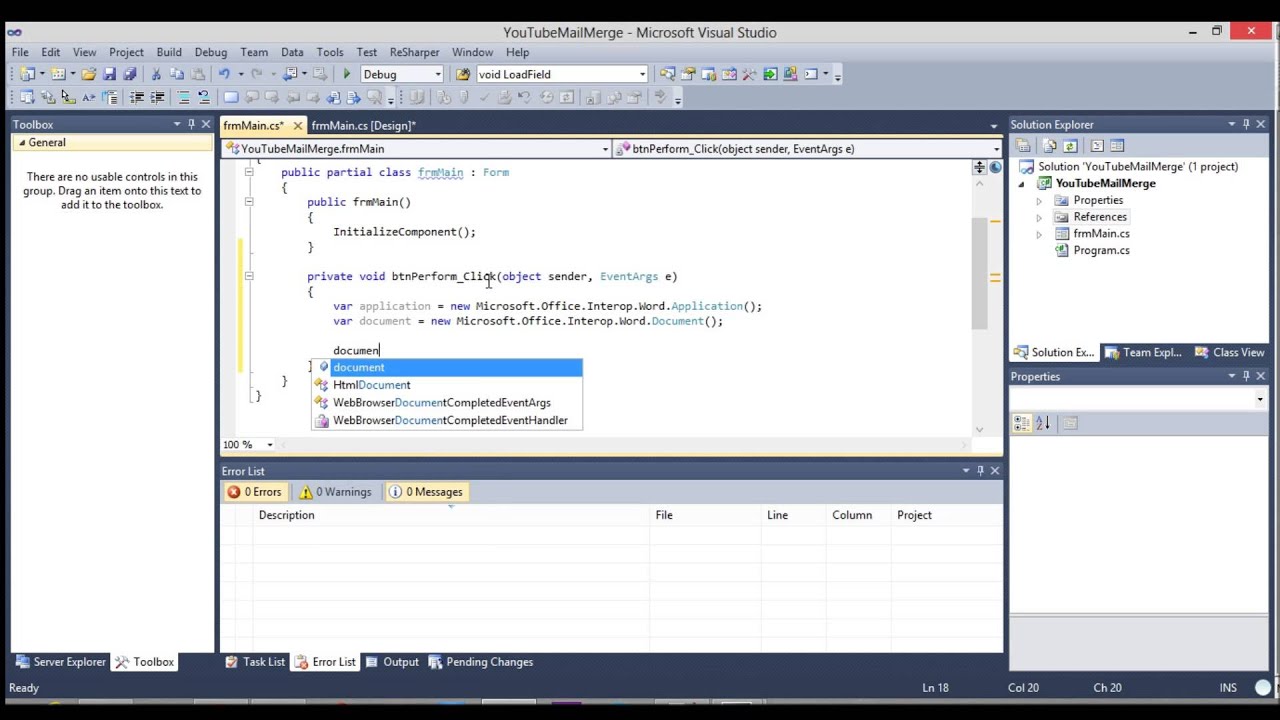Open the void LoadField find combo box

tap(642, 74)
